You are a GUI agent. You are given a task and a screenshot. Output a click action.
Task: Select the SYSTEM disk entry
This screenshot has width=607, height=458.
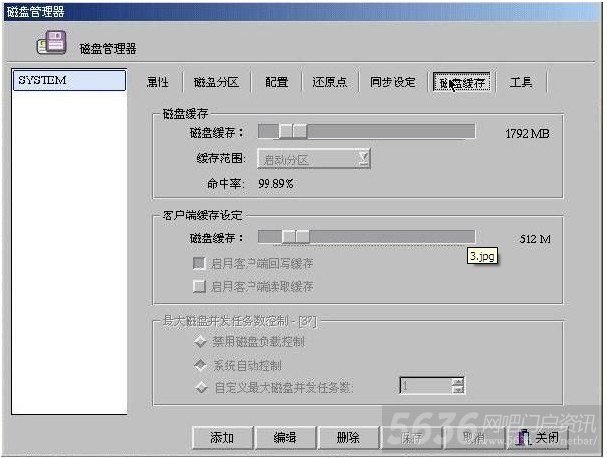click(69, 80)
